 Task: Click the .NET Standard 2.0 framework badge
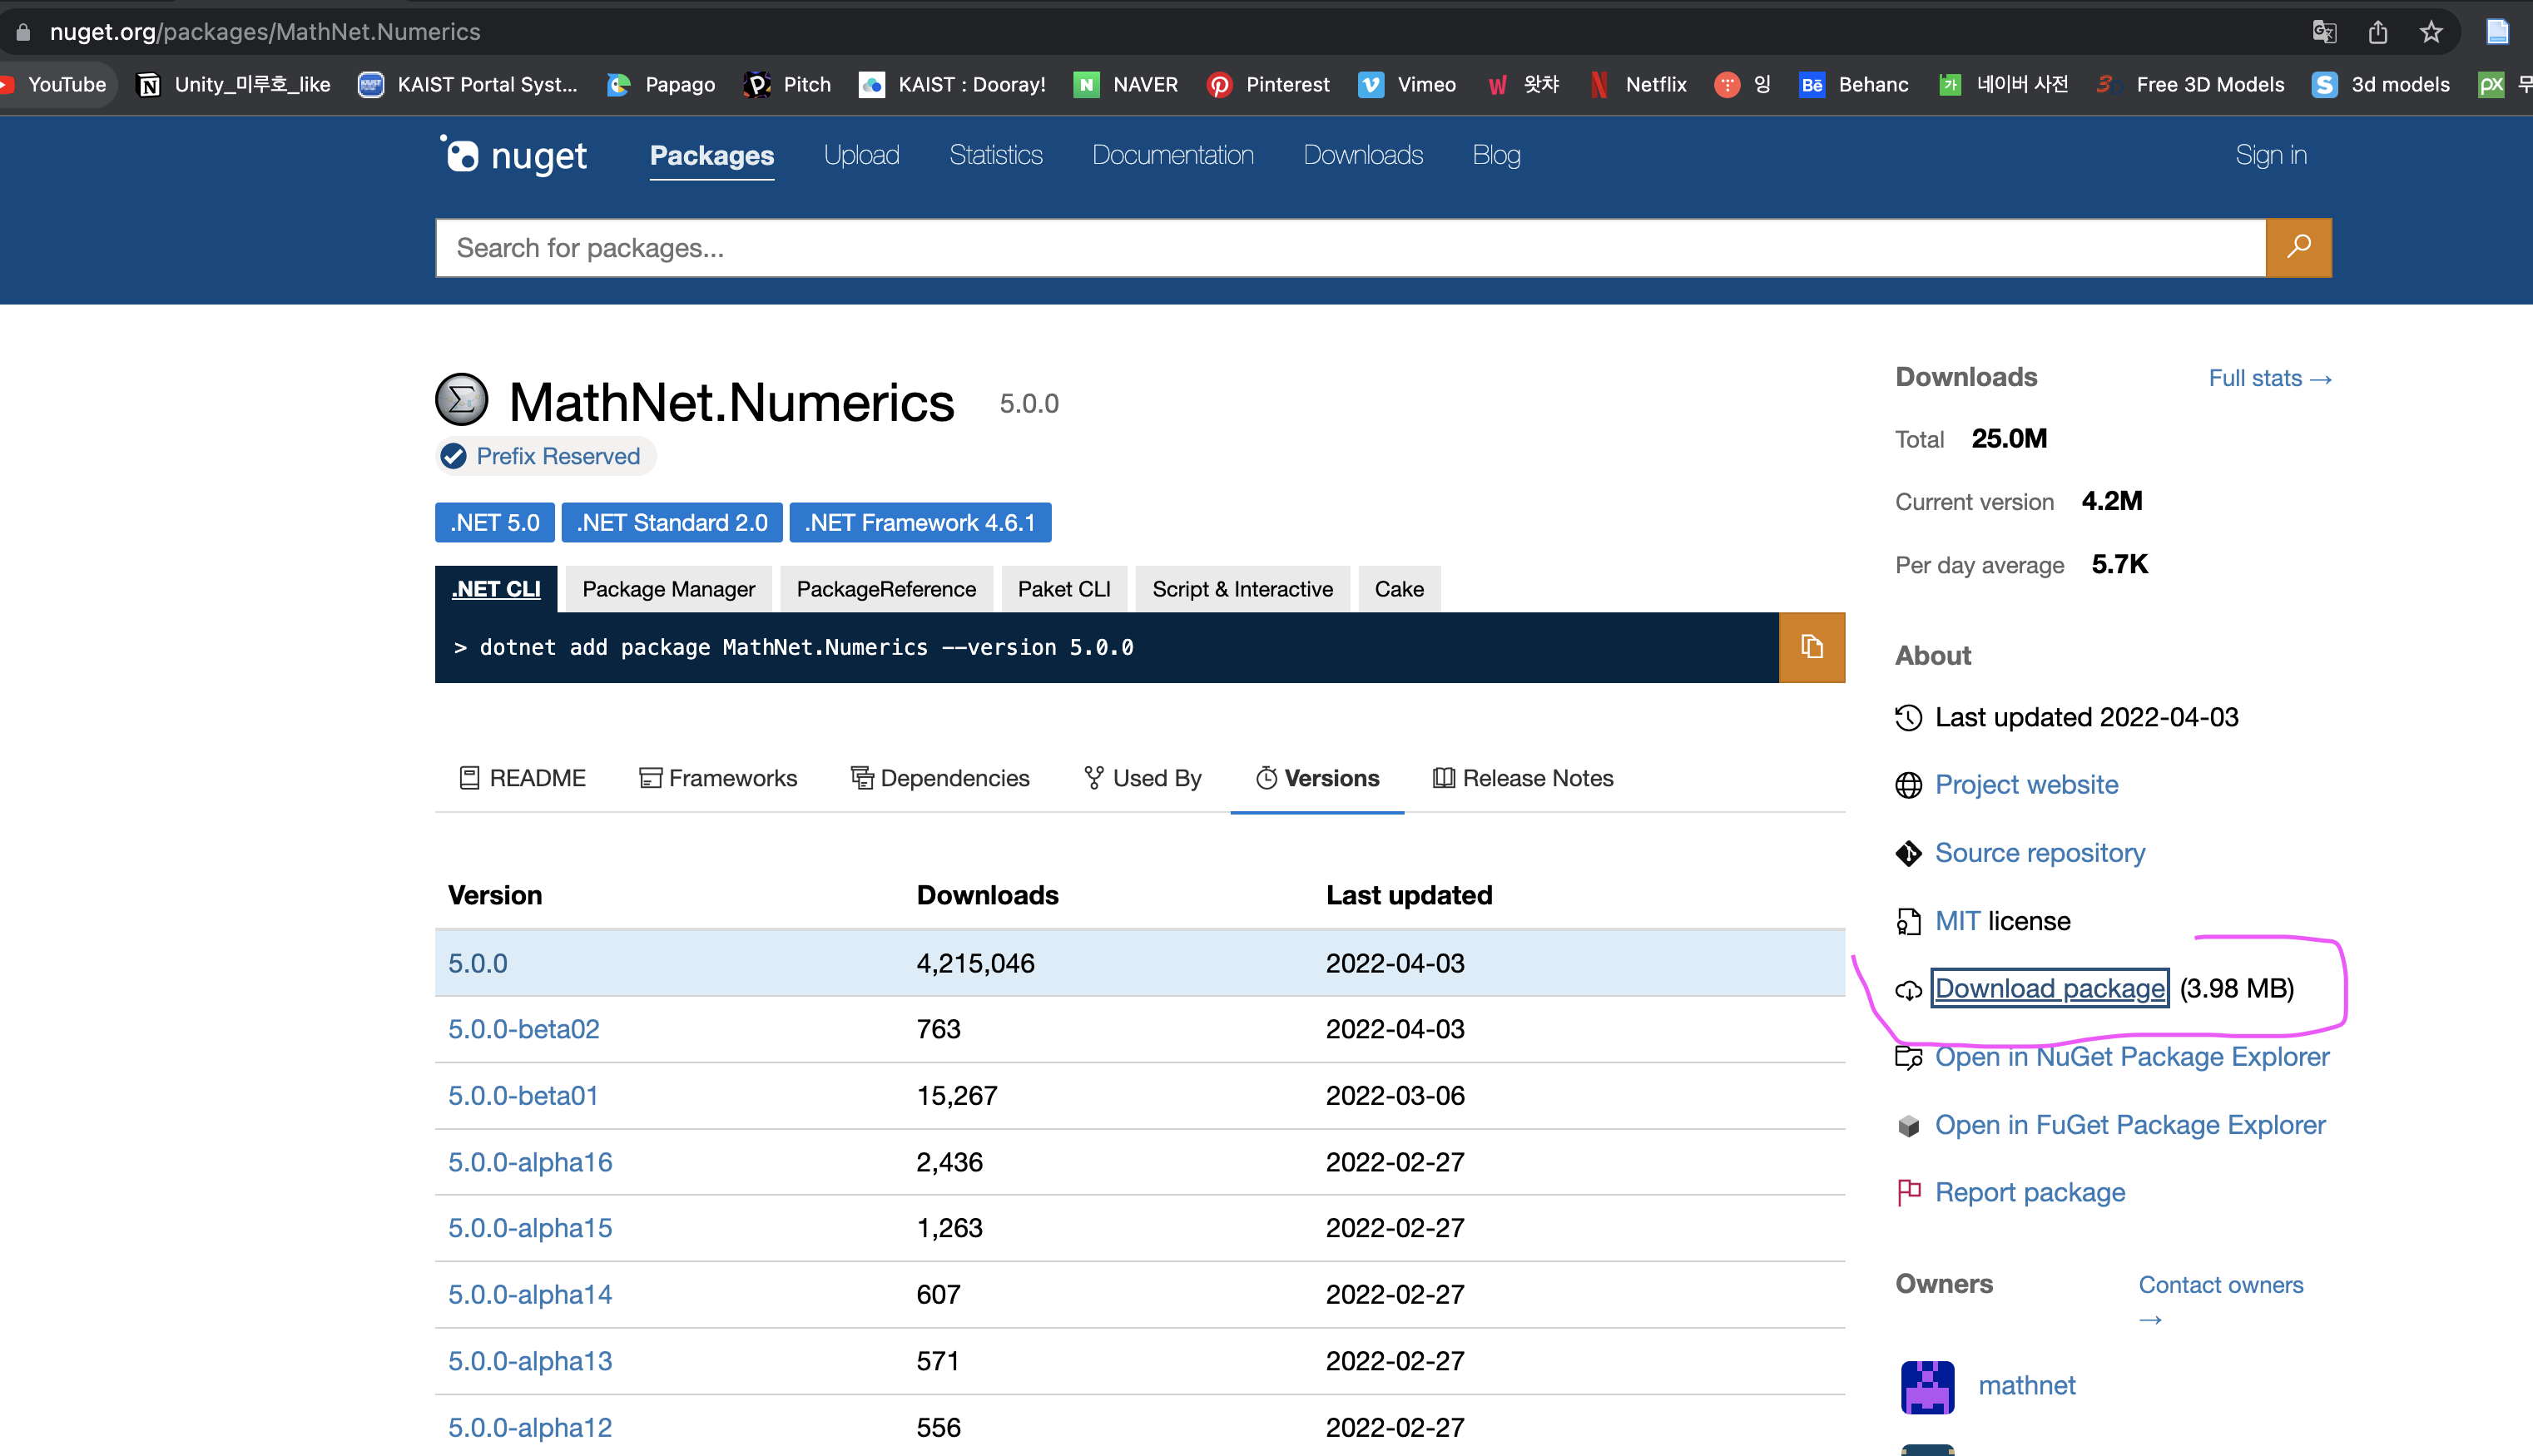(x=672, y=523)
